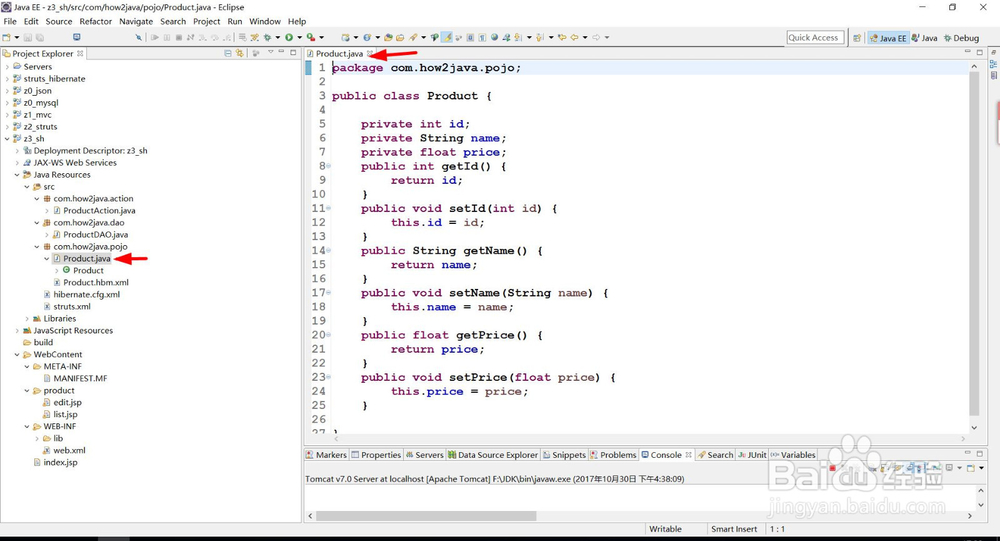
Task: Expand the Servers project node
Action: (7, 66)
